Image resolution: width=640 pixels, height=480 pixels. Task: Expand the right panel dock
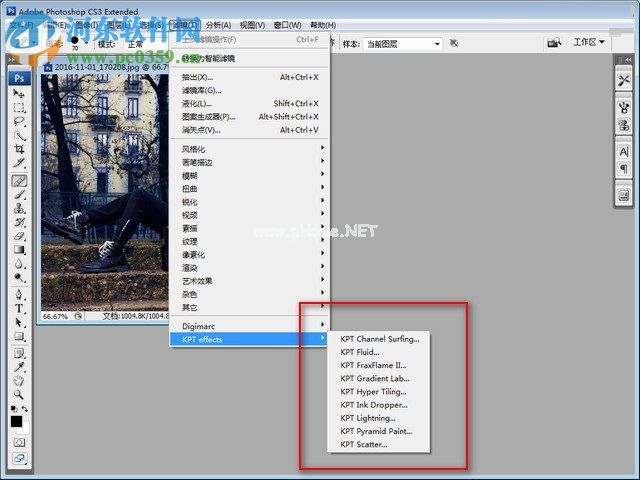[628, 60]
